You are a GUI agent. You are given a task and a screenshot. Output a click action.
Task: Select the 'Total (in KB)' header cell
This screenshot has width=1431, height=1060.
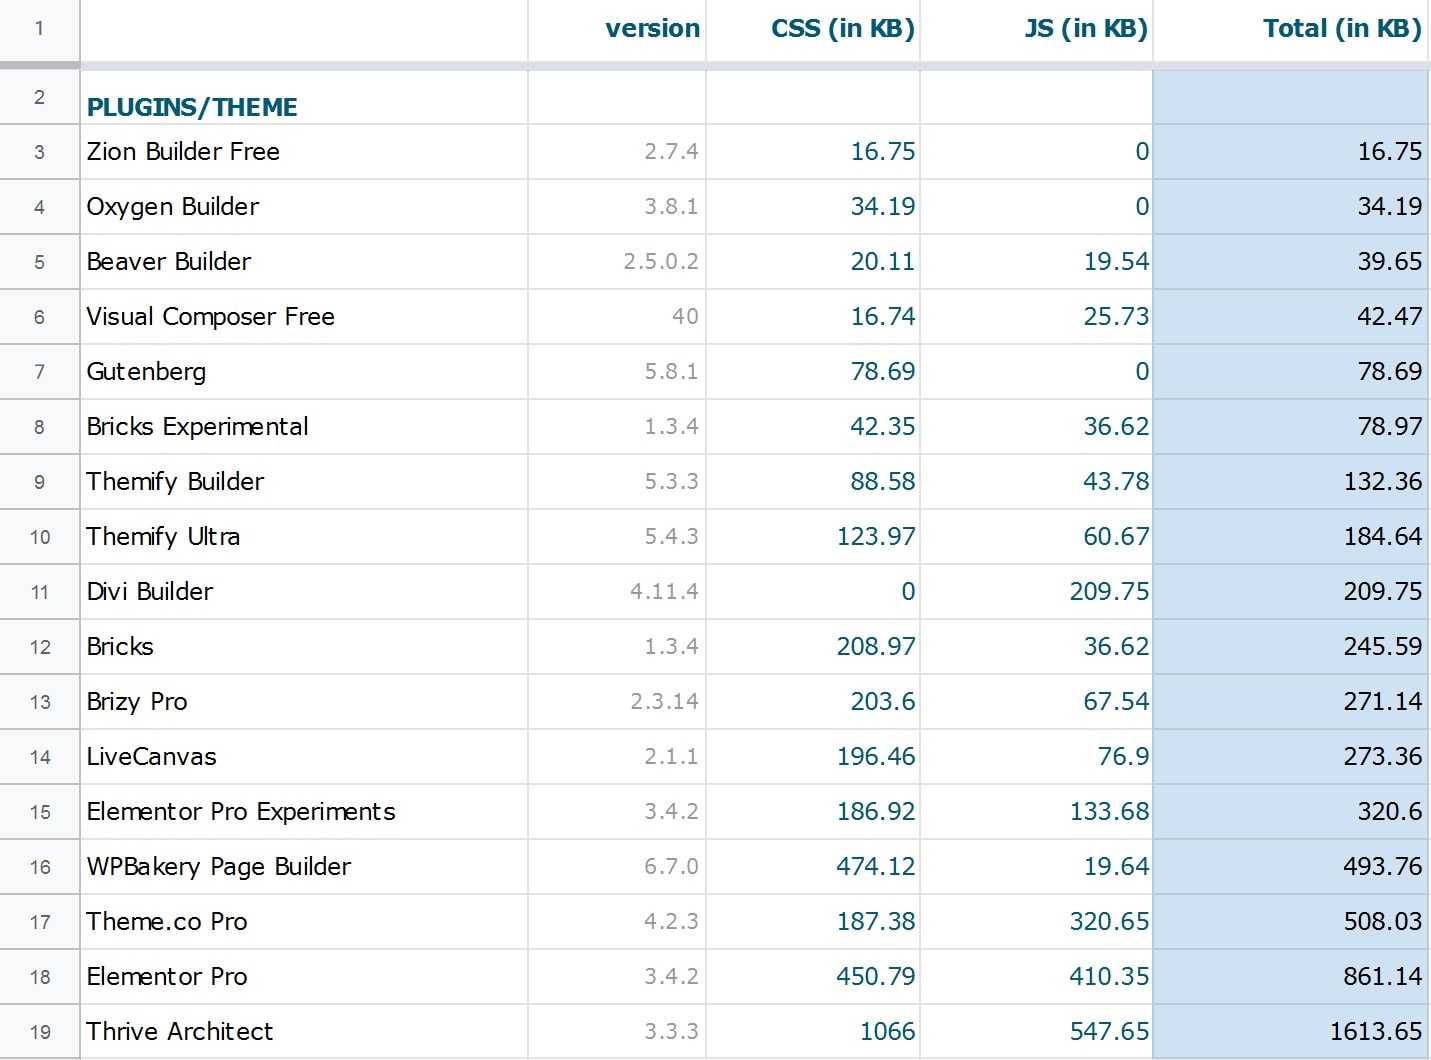click(1291, 29)
